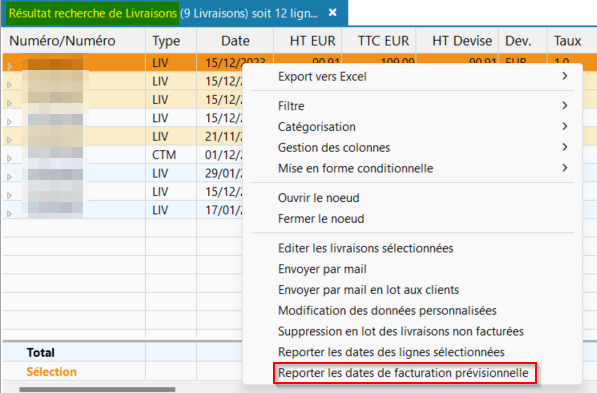
Task: Expand the Gestion des colonnes chevron arrow
Action: click(565, 147)
